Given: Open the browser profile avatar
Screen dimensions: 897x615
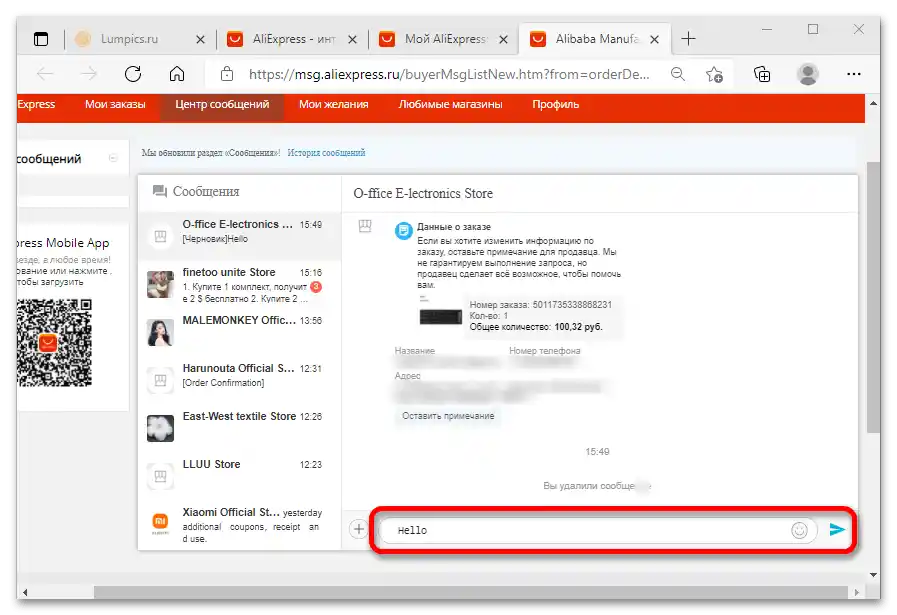Looking at the screenshot, I should (808, 74).
